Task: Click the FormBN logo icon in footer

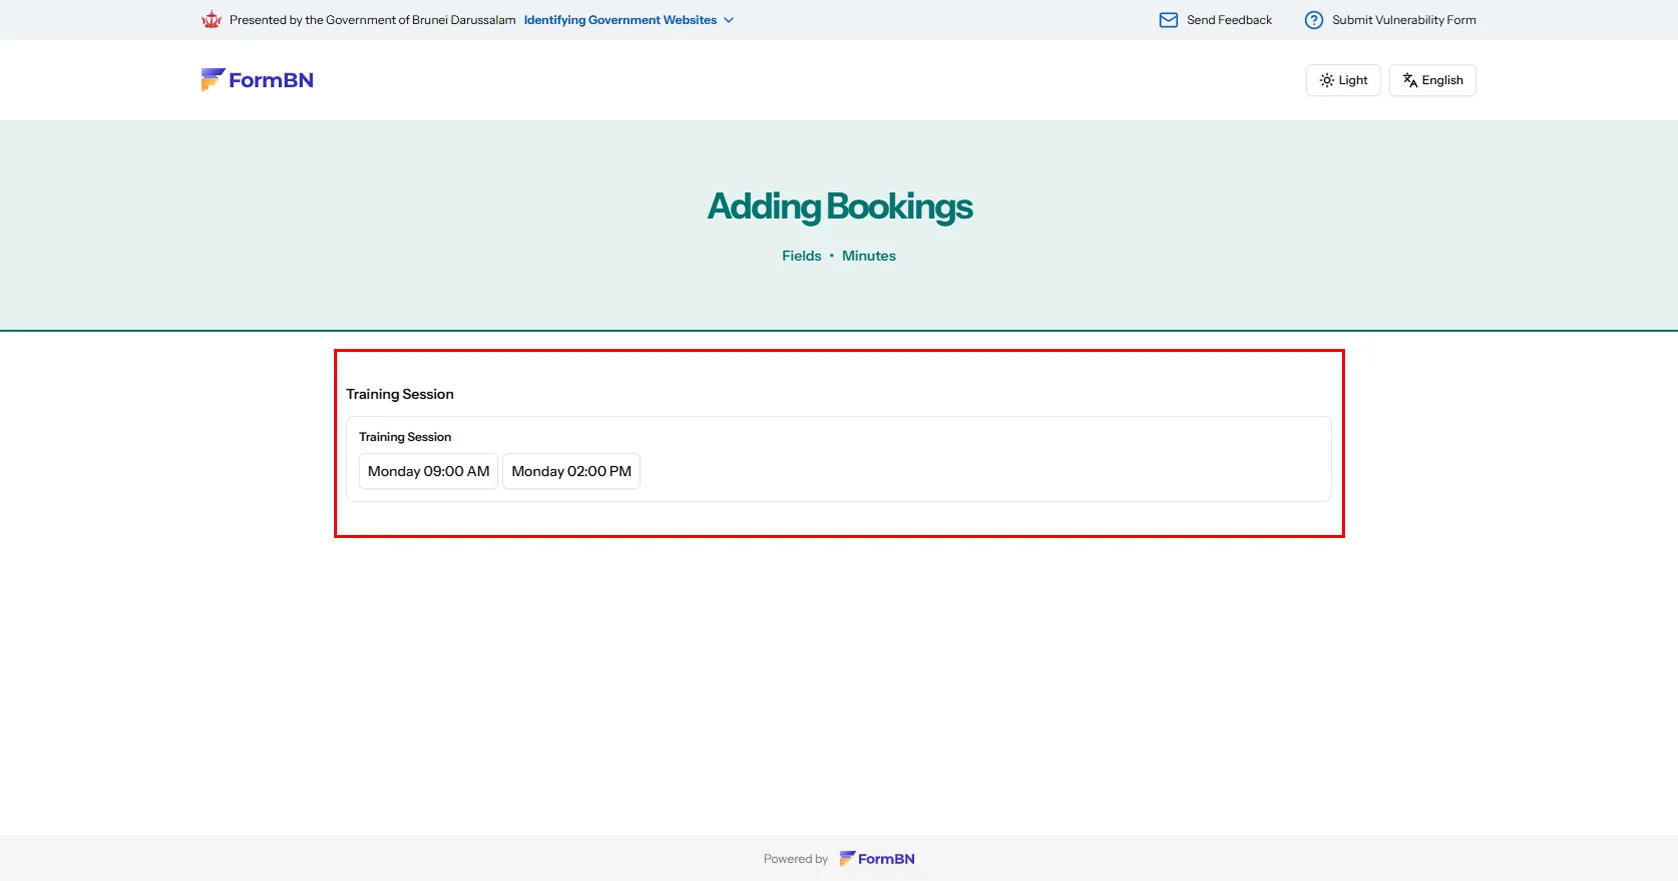Action: click(847, 858)
